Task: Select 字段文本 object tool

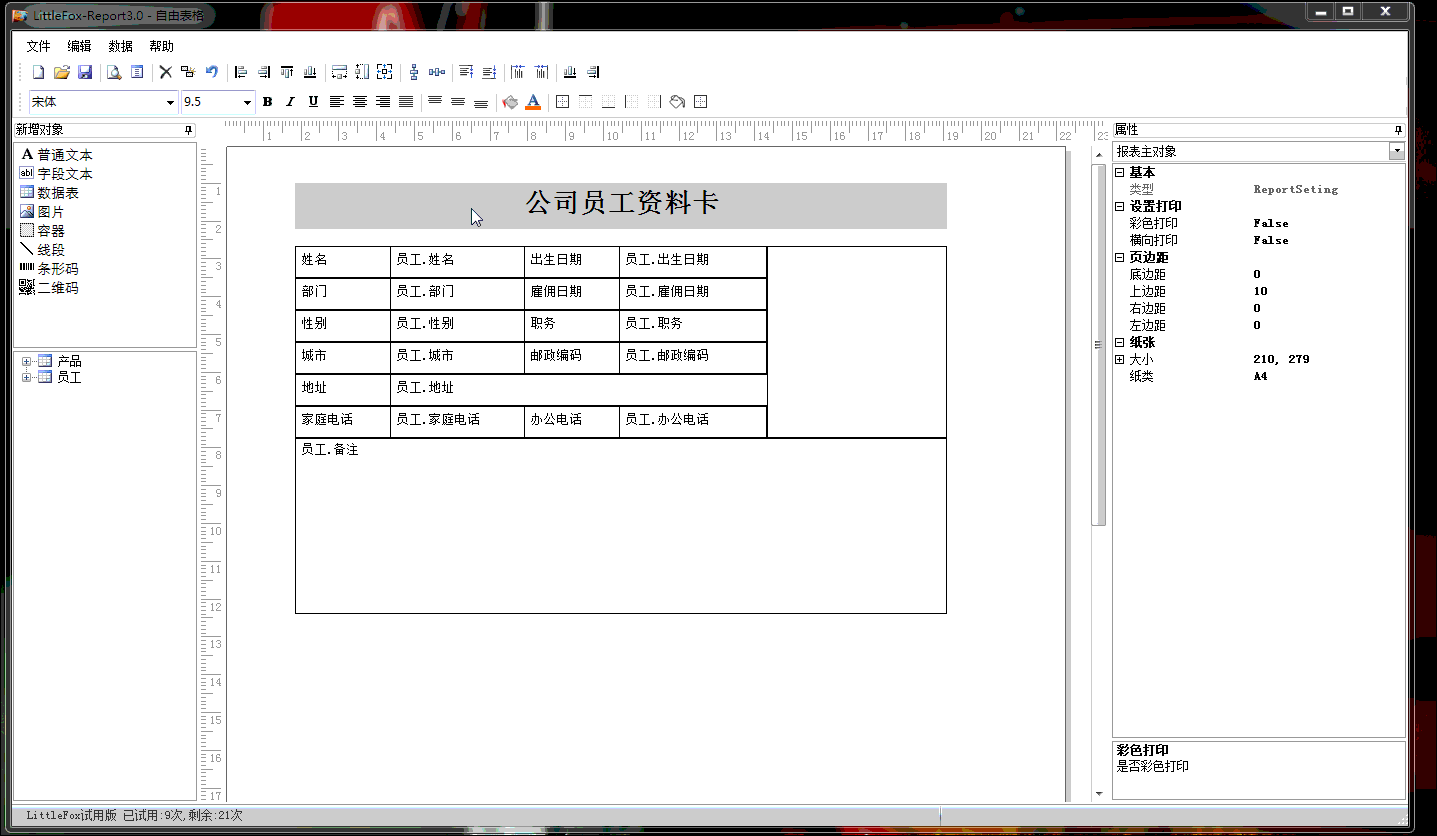Action: point(57,174)
